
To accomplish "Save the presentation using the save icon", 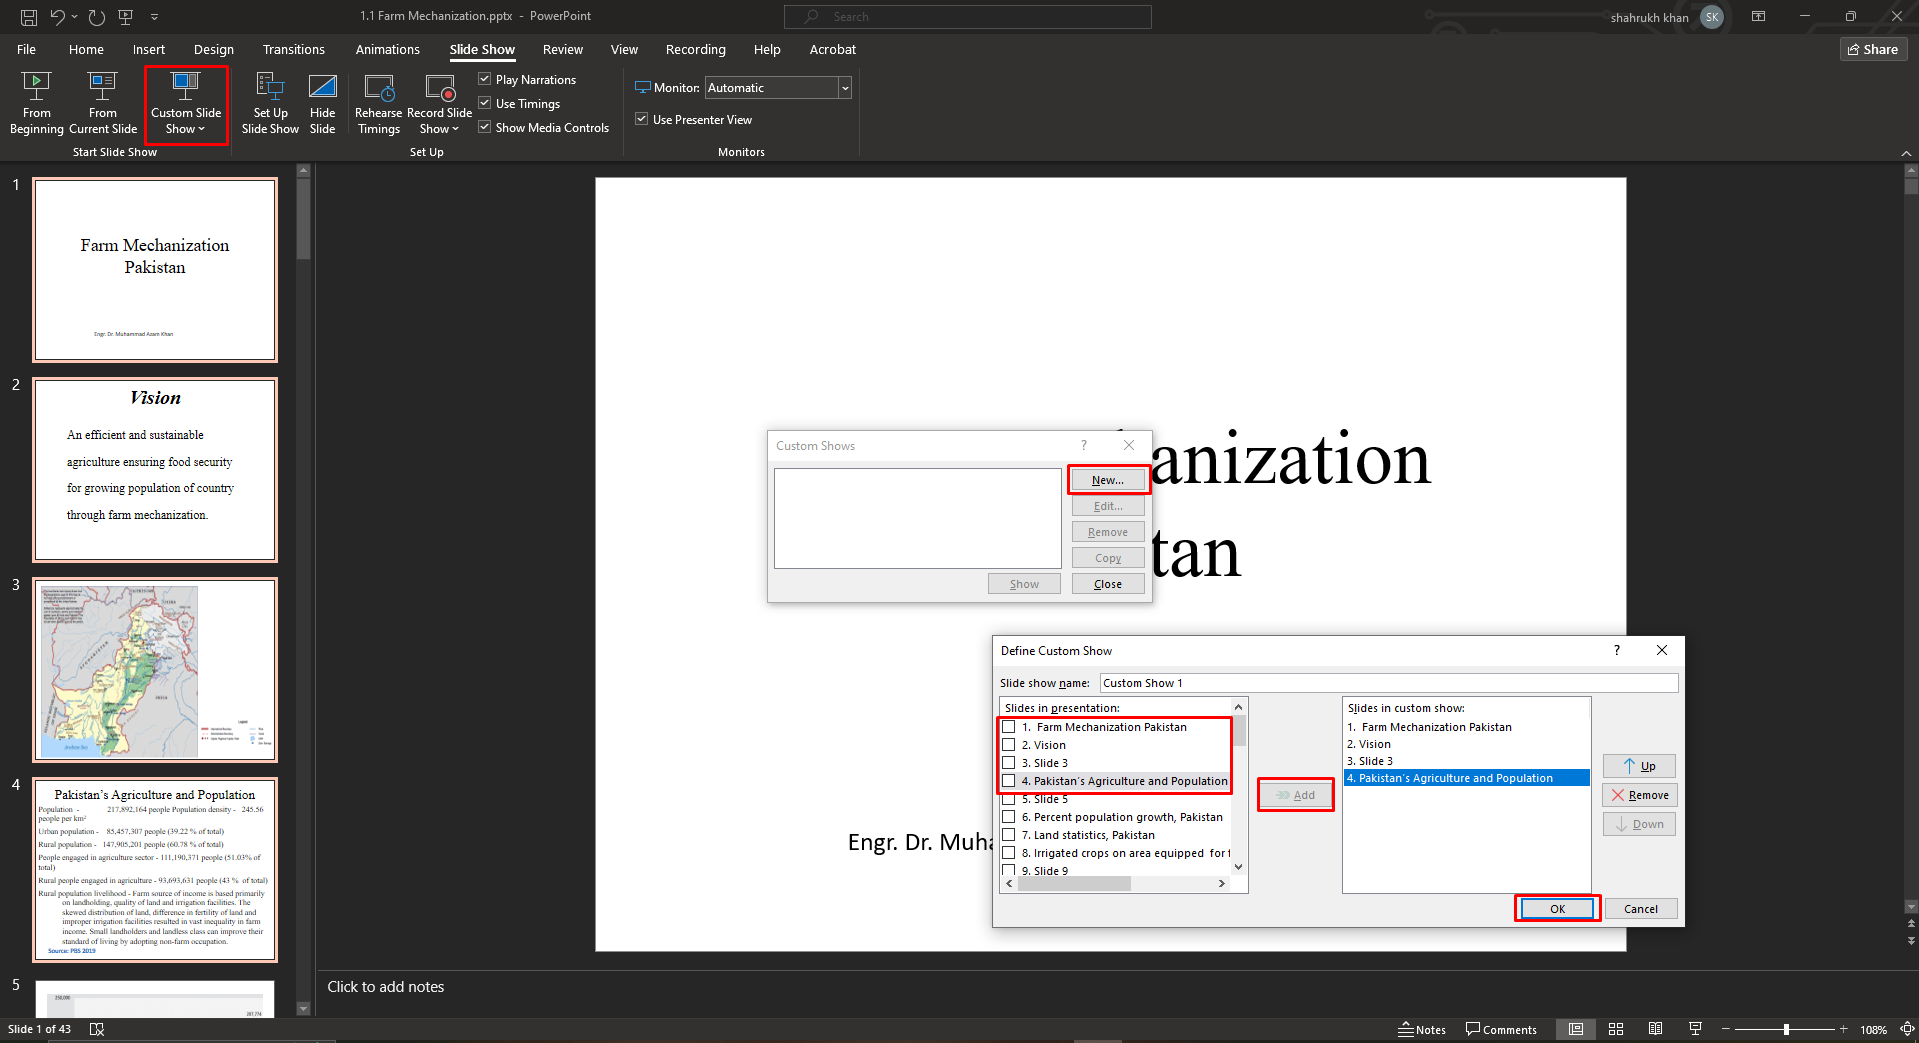I will point(28,17).
